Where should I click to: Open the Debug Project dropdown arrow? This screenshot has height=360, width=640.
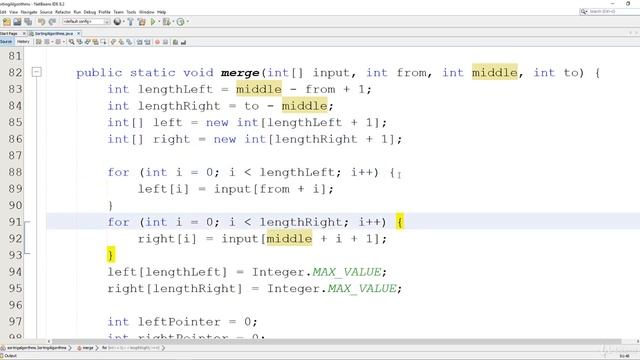coord(173,22)
